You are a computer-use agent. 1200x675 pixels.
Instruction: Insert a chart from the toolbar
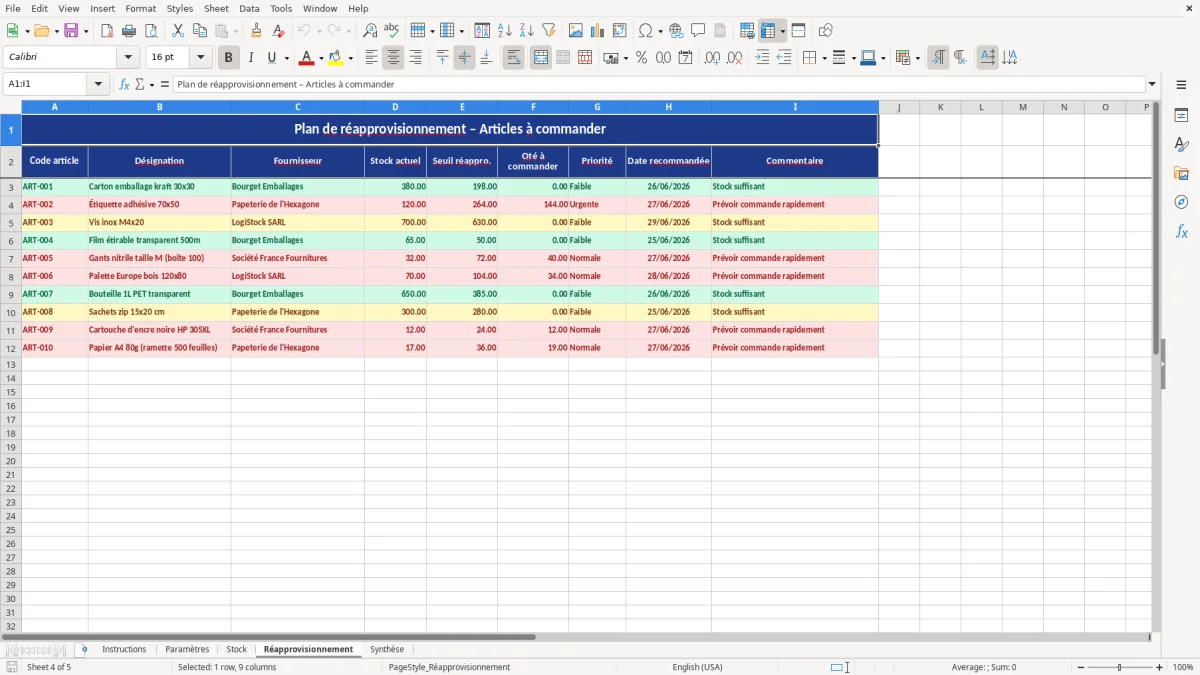(598, 31)
